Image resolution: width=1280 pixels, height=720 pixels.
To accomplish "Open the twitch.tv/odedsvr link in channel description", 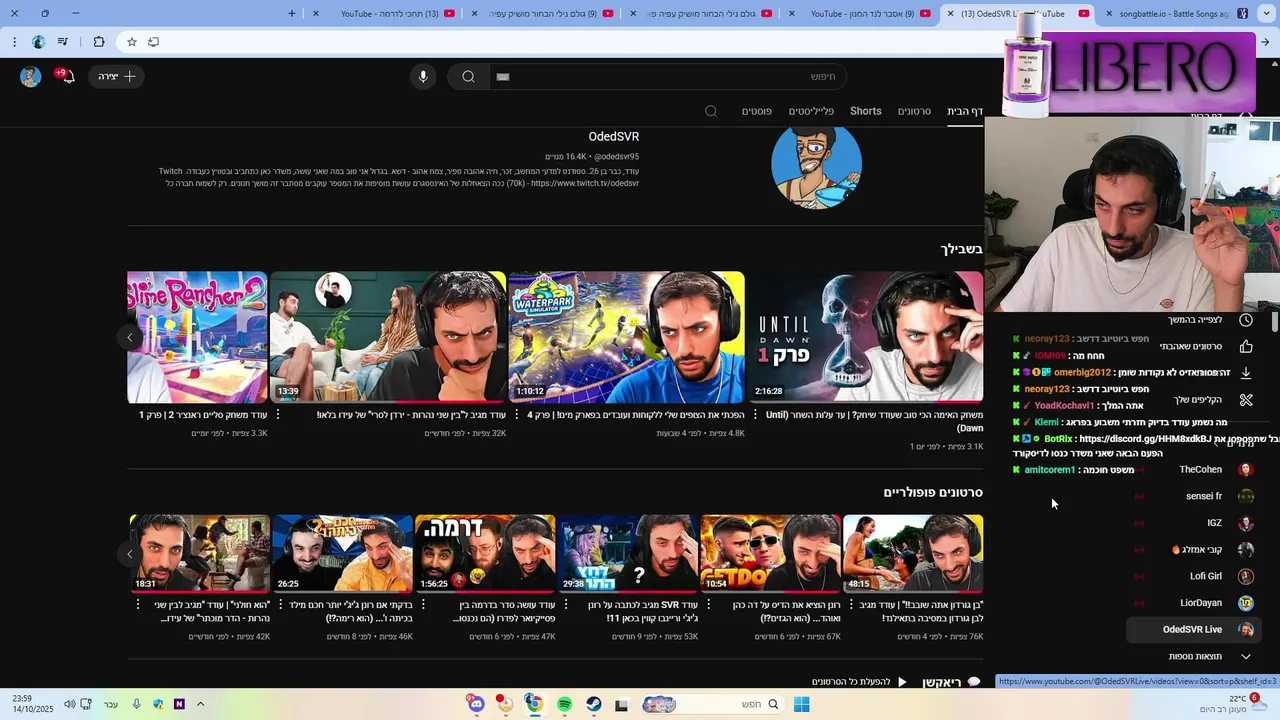I will click(x=585, y=184).
